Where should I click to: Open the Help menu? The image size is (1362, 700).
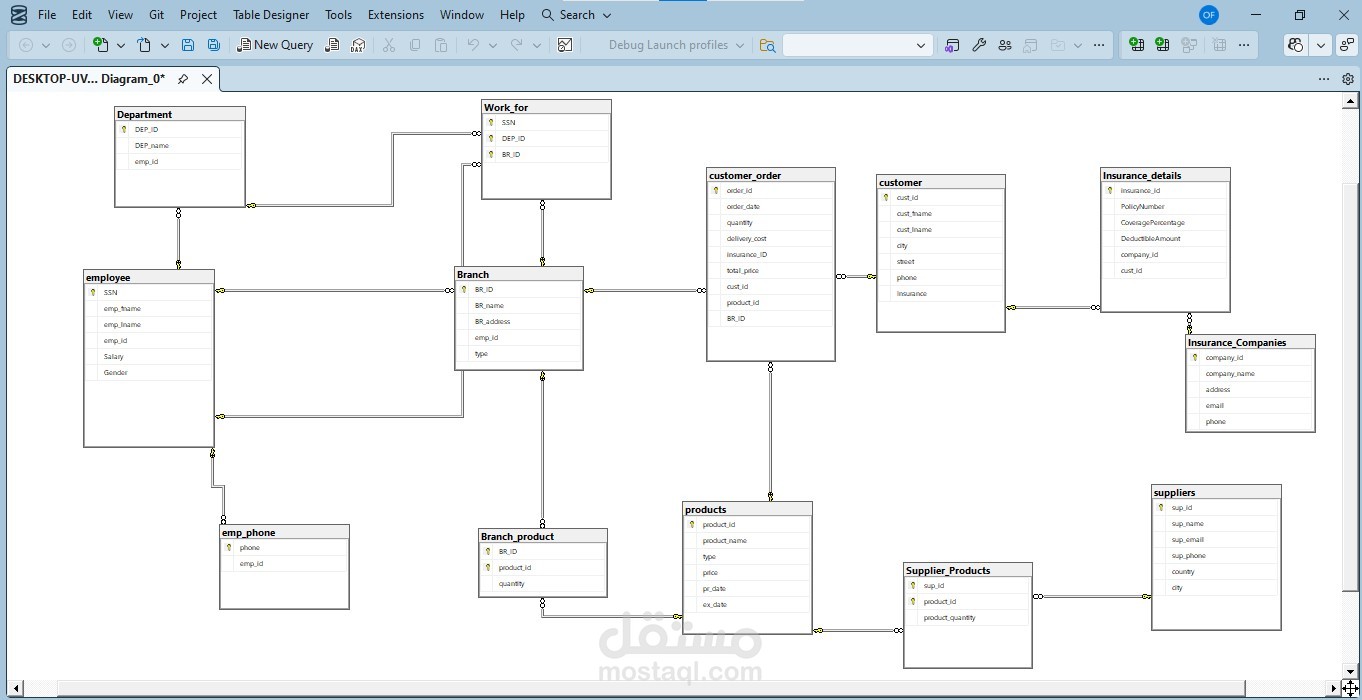pyautogui.click(x=512, y=15)
